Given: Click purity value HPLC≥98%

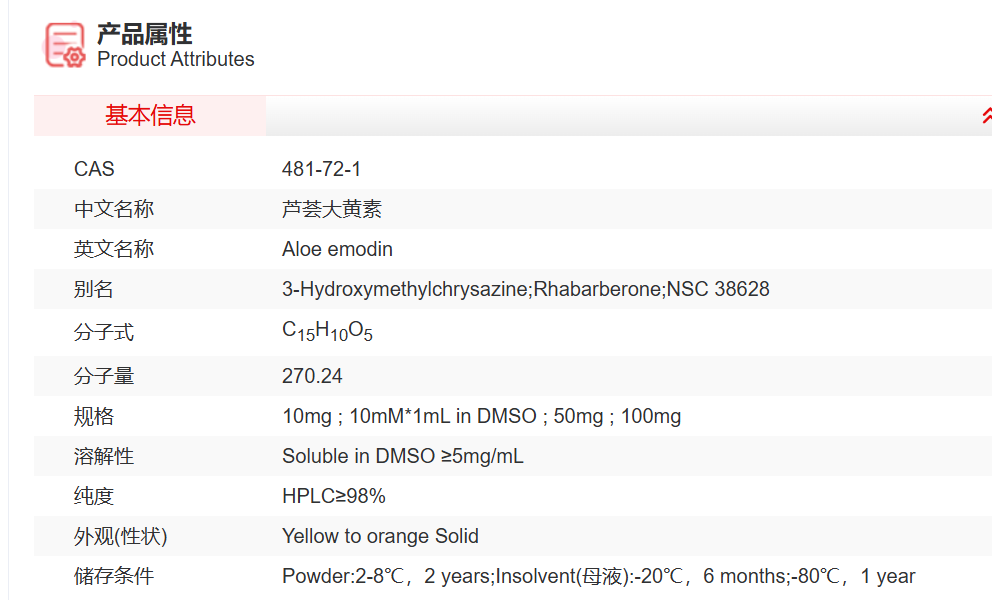Looking at the screenshot, I should pyautogui.click(x=333, y=496).
